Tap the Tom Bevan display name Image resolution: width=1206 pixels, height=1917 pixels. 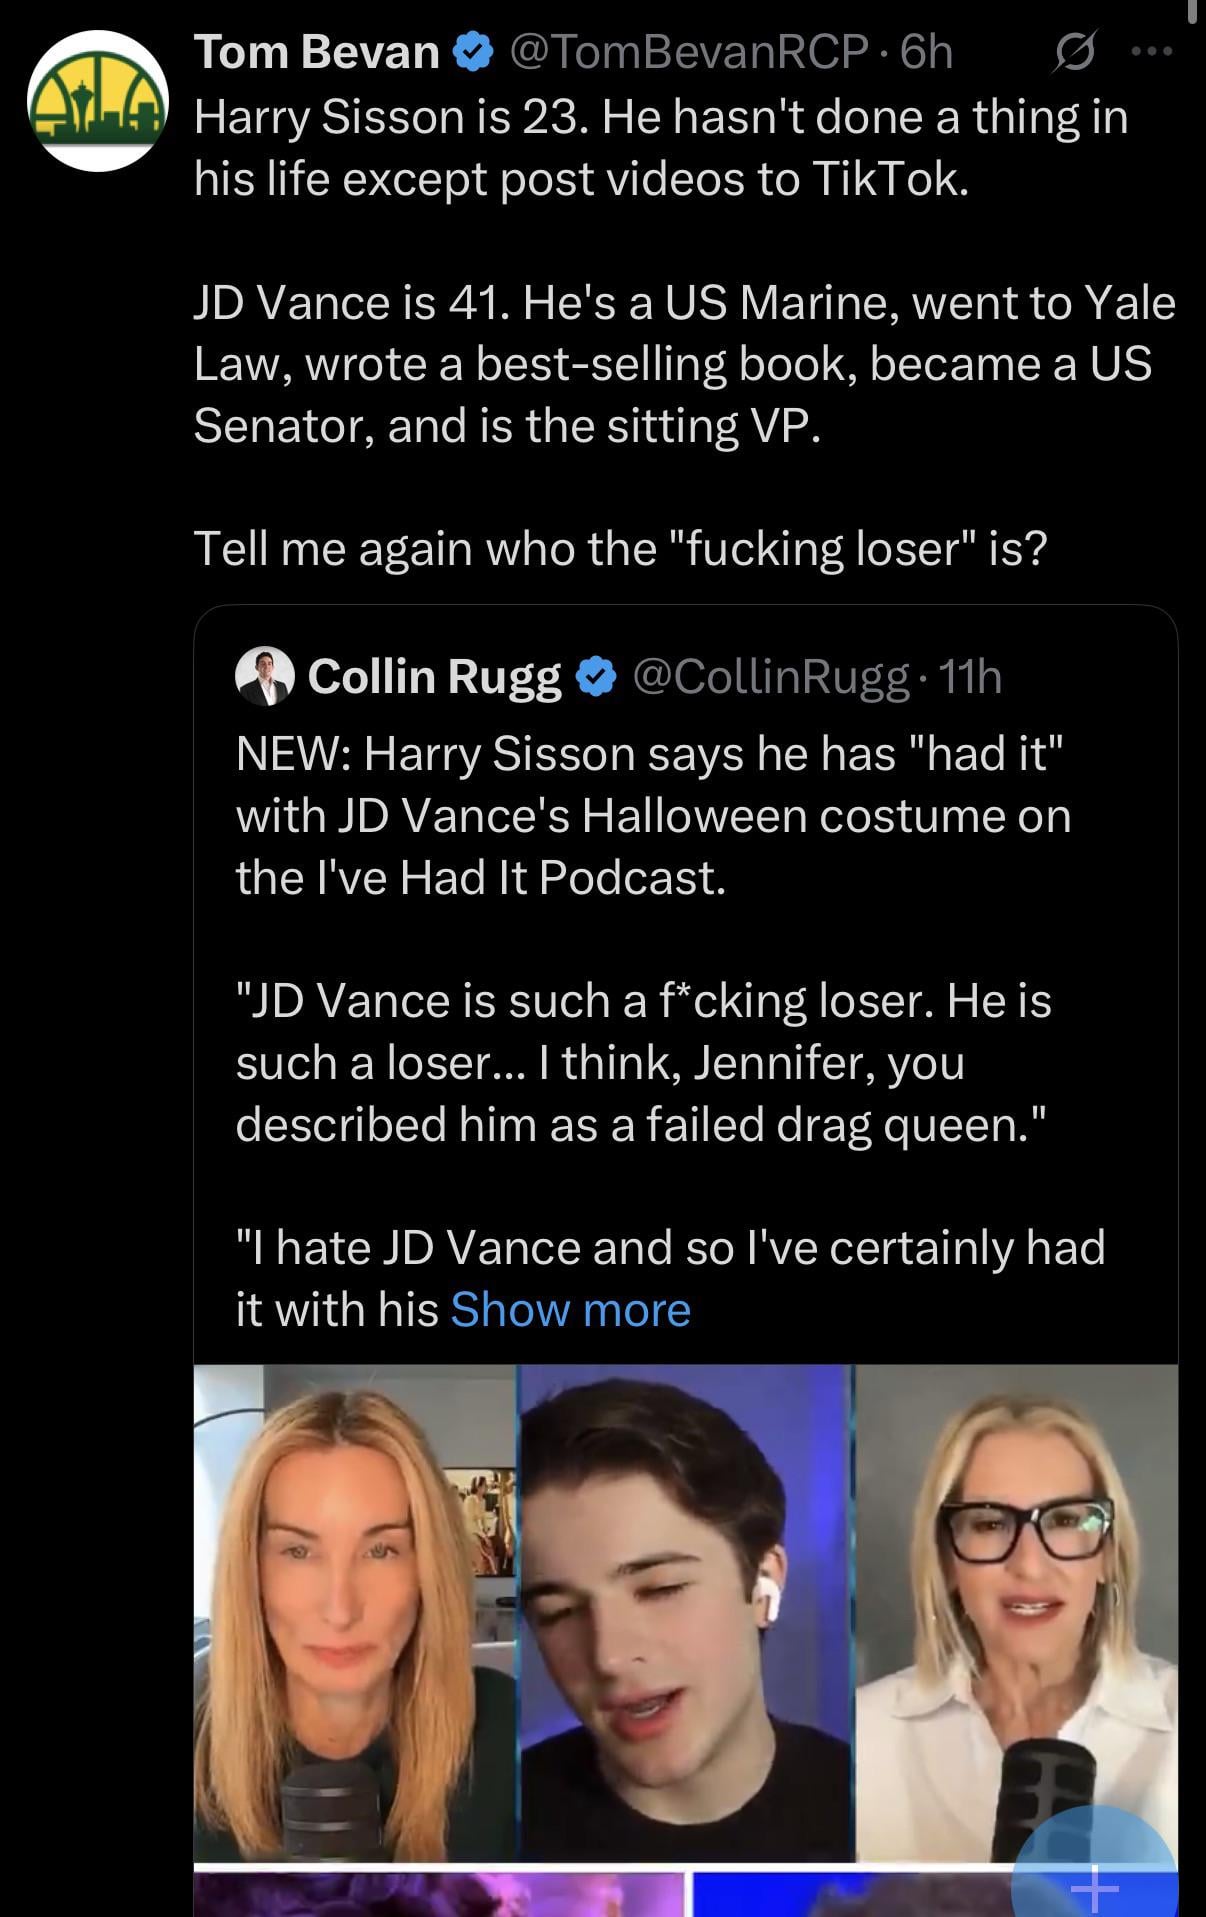(316, 52)
